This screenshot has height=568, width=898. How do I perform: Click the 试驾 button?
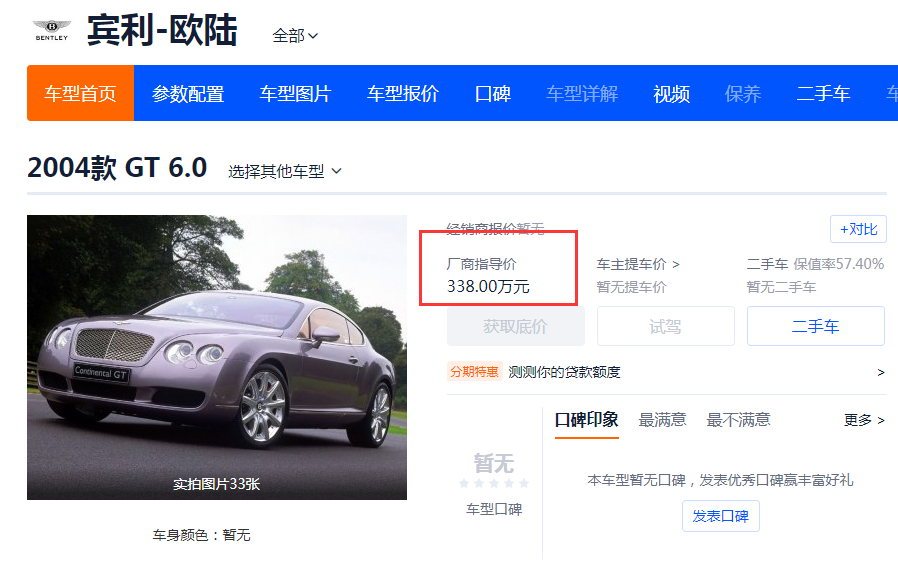point(665,326)
